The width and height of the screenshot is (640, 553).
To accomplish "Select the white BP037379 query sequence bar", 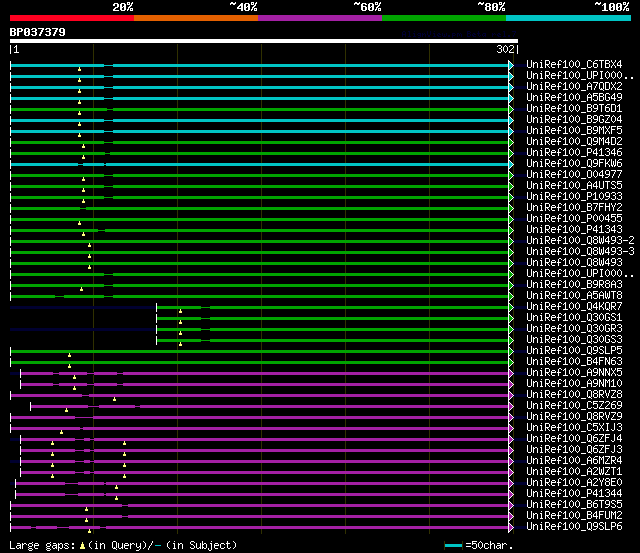I will click(264, 41).
